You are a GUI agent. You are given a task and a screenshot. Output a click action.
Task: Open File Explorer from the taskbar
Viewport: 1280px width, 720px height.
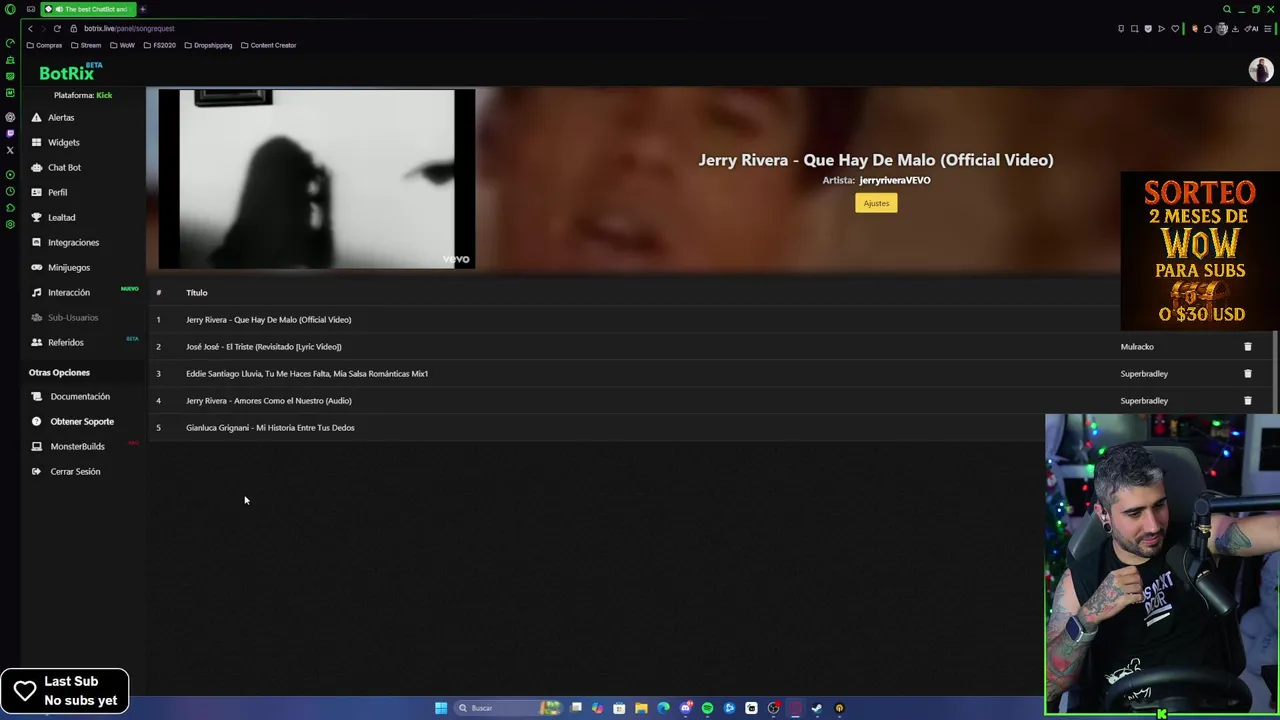coord(641,708)
